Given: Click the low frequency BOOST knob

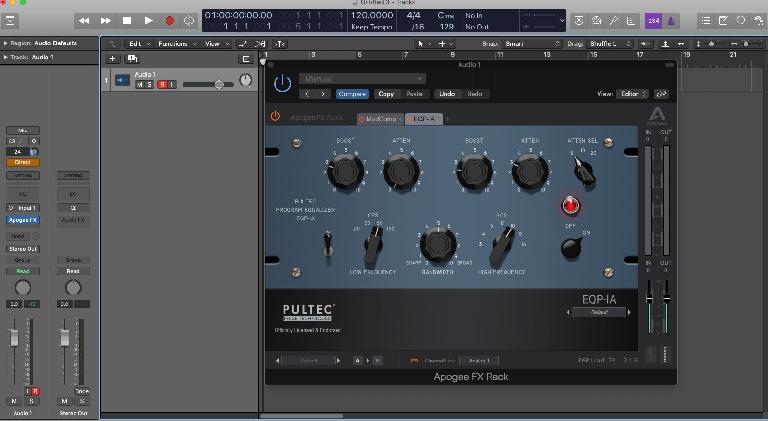Looking at the screenshot, I should tap(345, 171).
